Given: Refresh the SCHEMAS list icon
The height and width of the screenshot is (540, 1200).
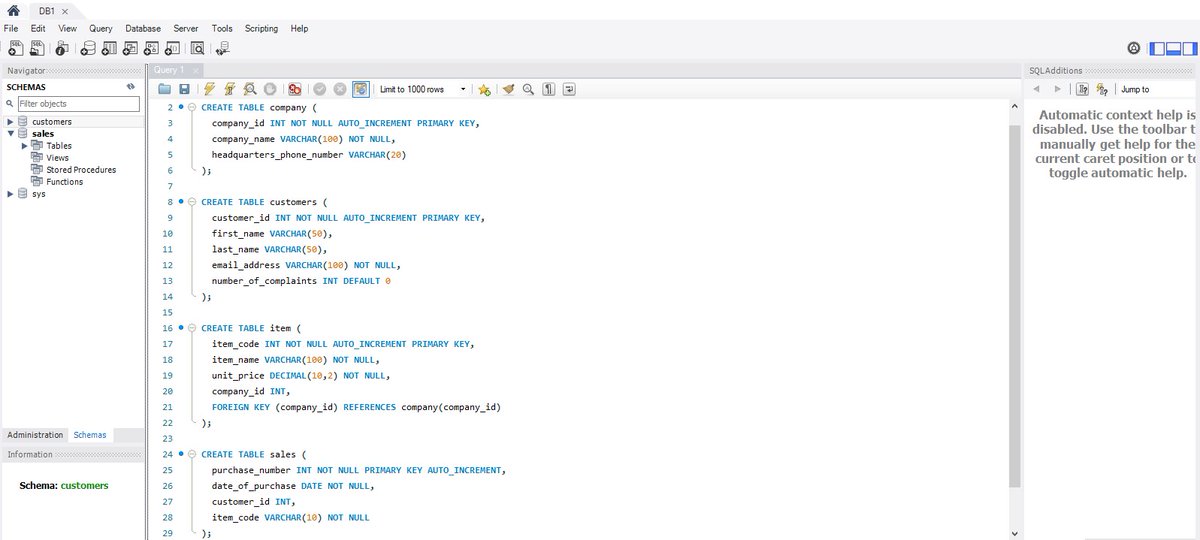Looking at the screenshot, I should [x=130, y=87].
